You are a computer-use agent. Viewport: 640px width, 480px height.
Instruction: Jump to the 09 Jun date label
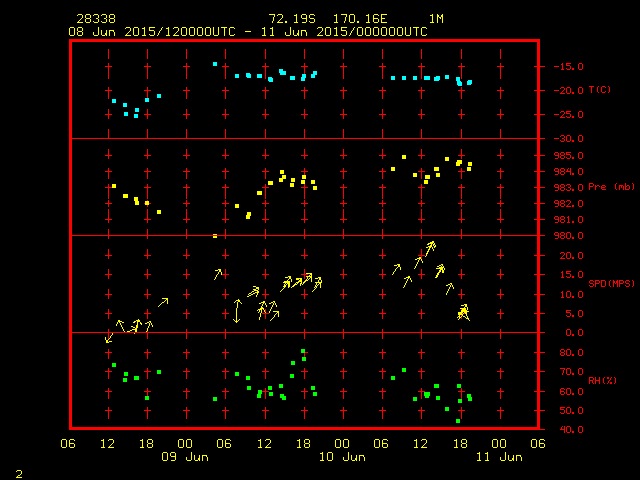(x=185, y=456)
